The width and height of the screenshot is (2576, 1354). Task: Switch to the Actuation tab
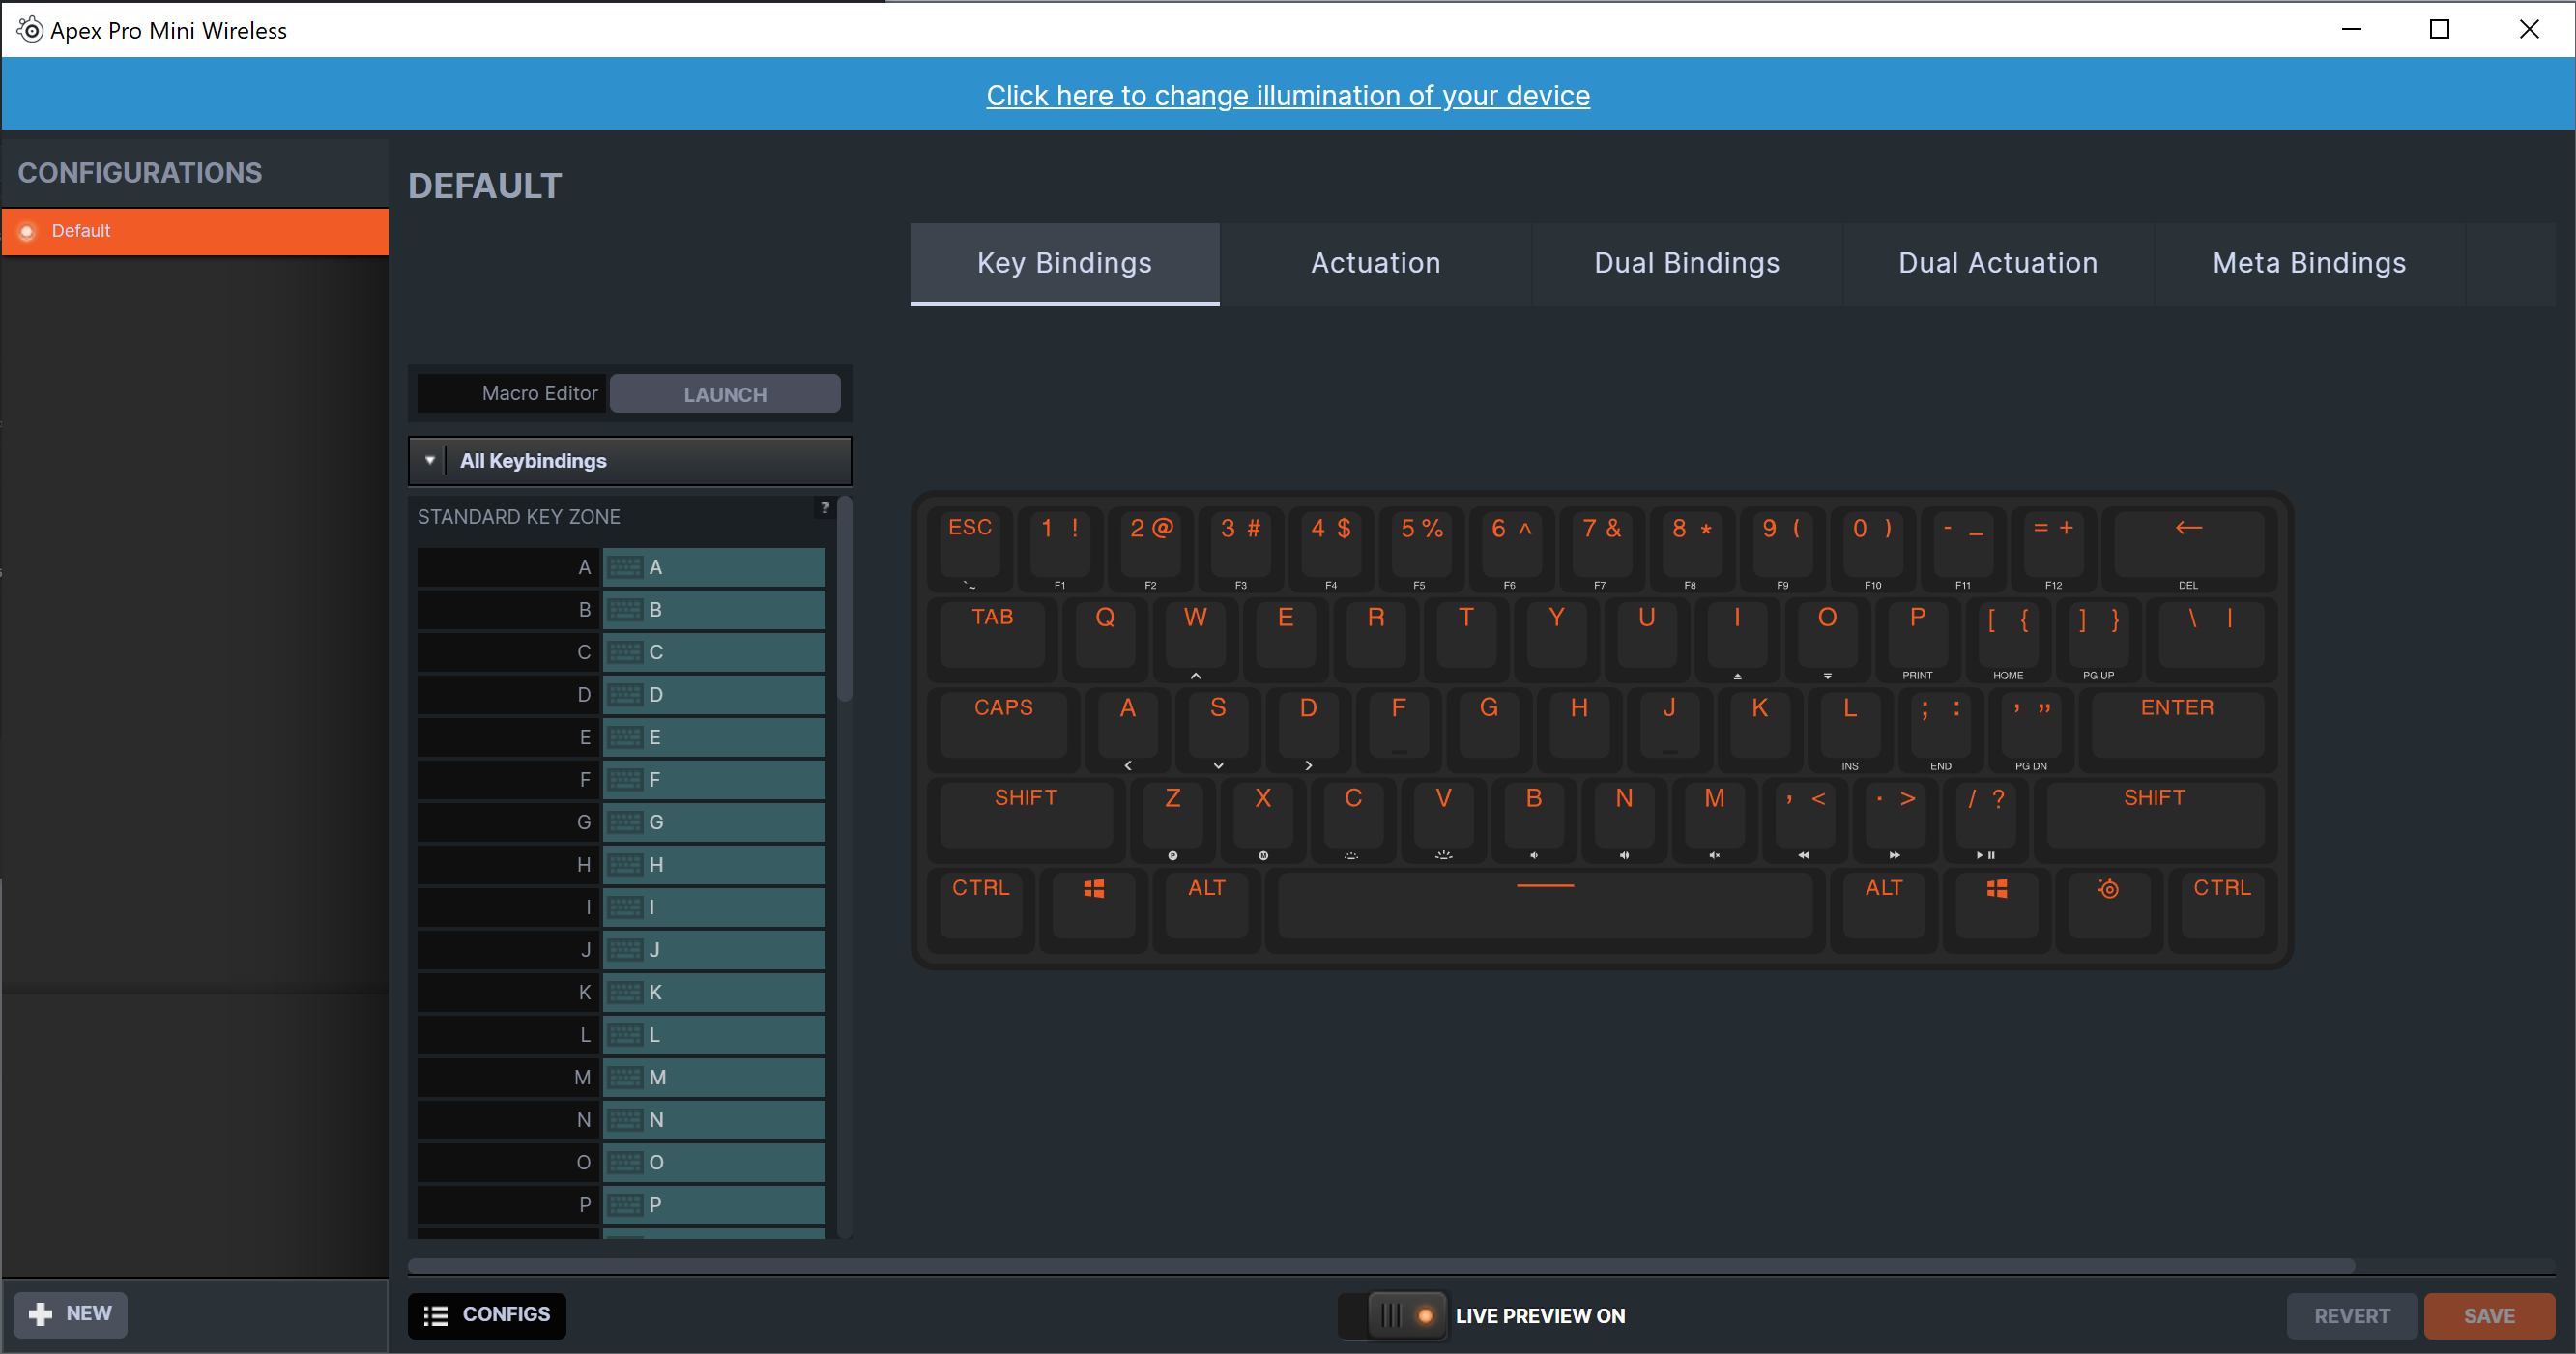(x=1376, y=263)
